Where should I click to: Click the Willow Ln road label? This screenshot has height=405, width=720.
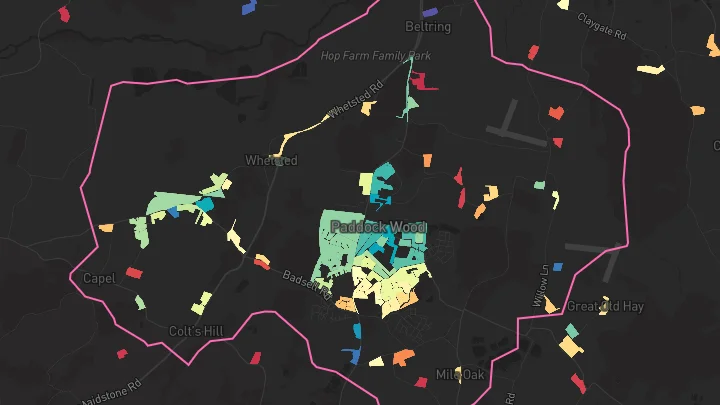(540, 286)
